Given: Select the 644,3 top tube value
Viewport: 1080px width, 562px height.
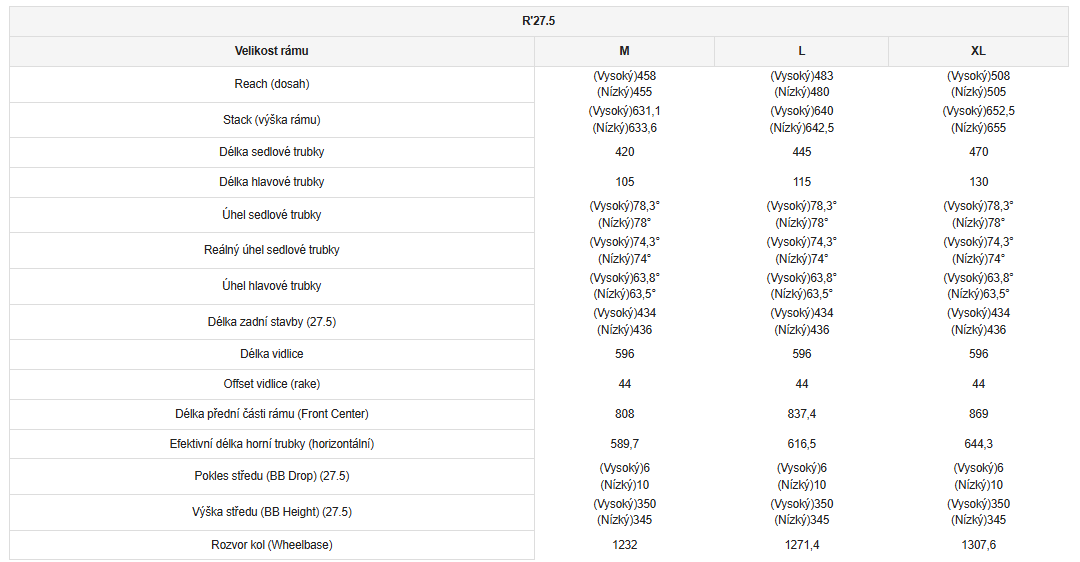Looking at the screenshot, I should 978,444.
